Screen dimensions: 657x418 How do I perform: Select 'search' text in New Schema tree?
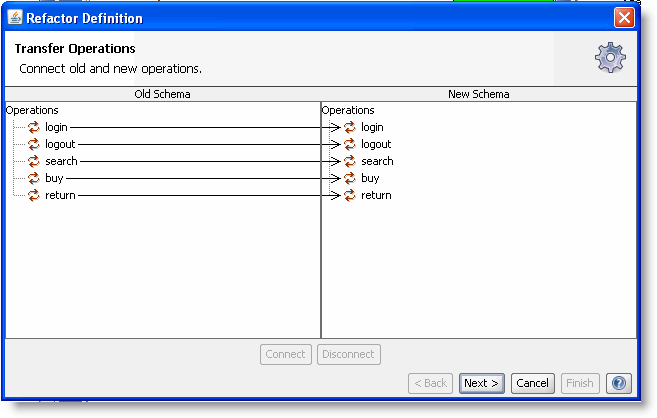377,161
